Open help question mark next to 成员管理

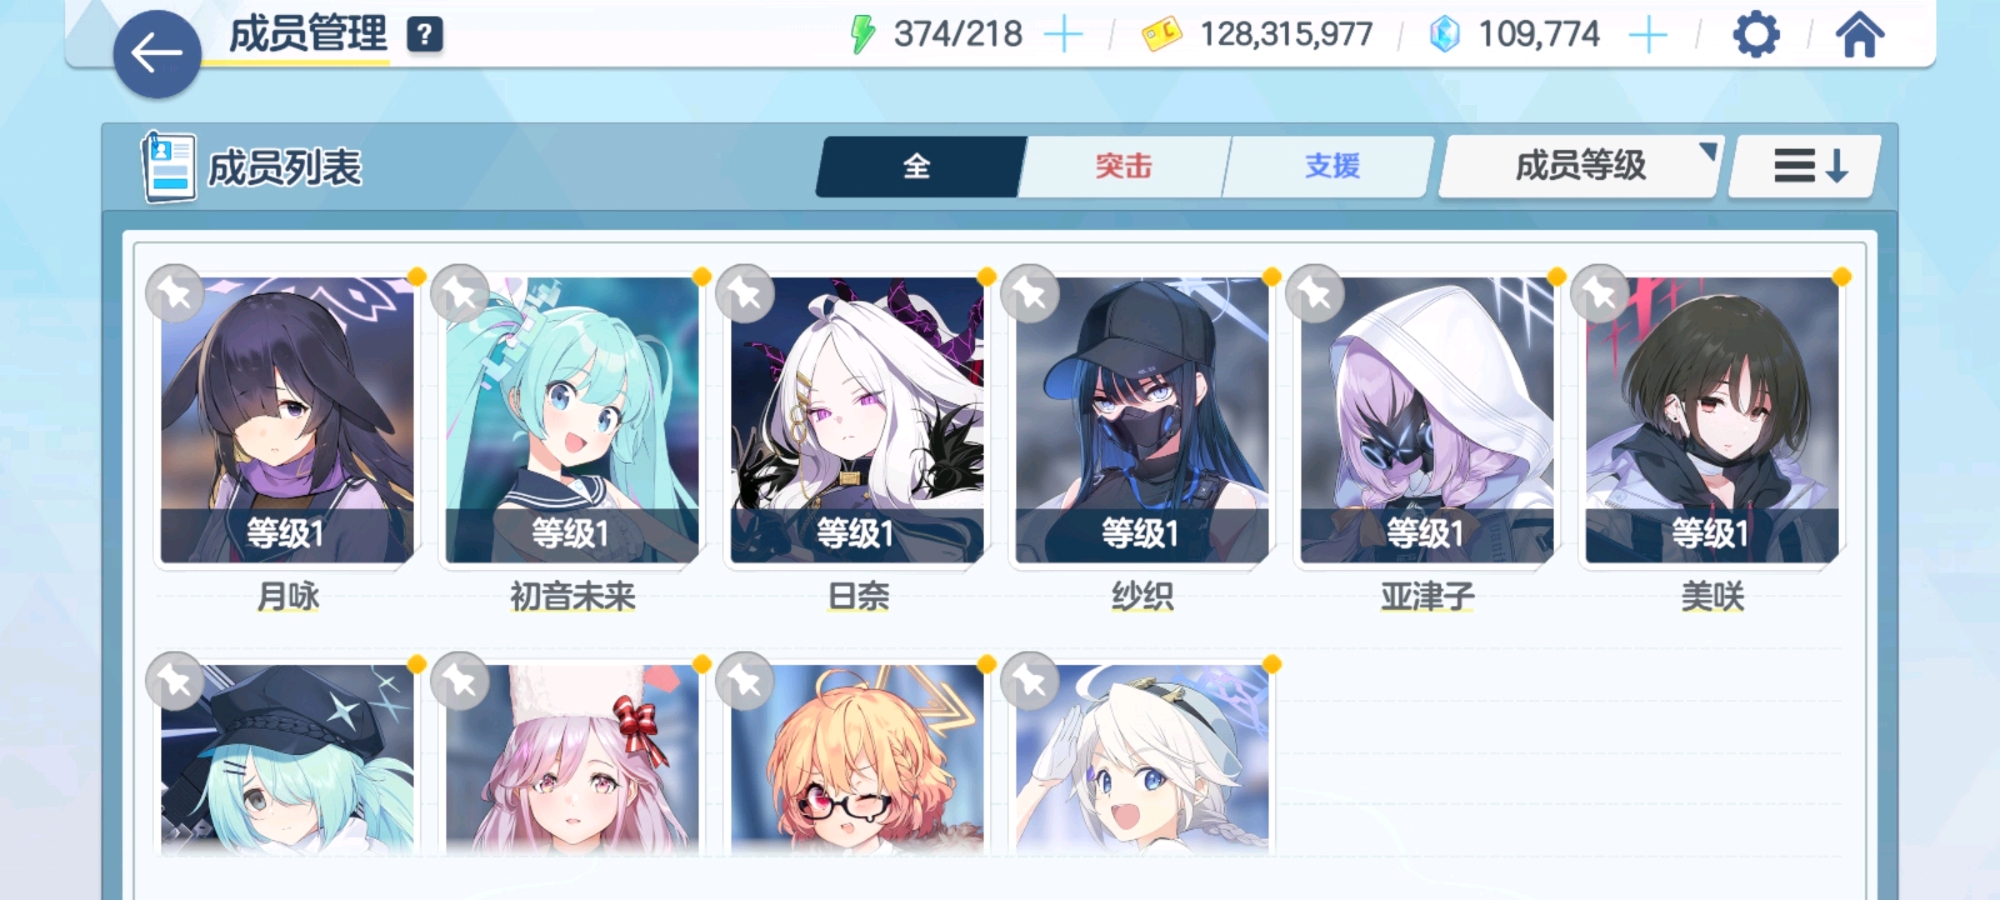[425, 35]
